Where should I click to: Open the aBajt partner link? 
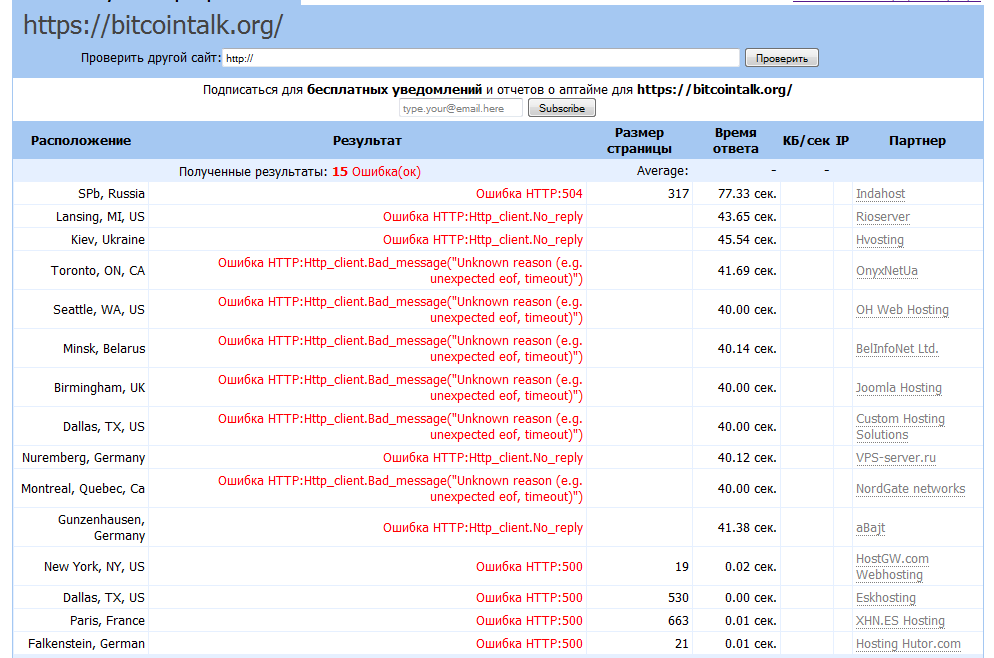pyautogui.click(x=870, y=527)
